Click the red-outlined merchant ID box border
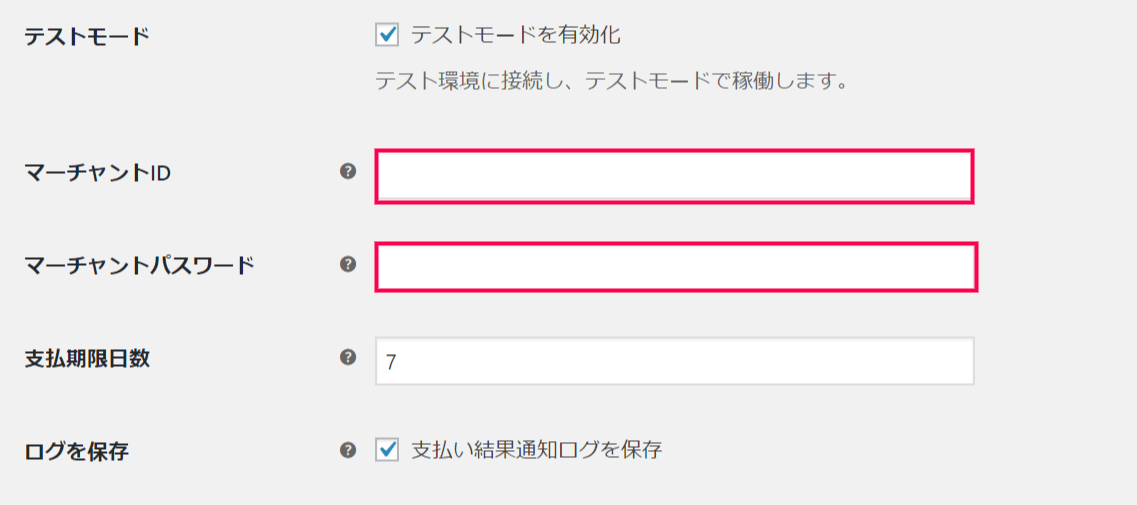 point(674,151)
